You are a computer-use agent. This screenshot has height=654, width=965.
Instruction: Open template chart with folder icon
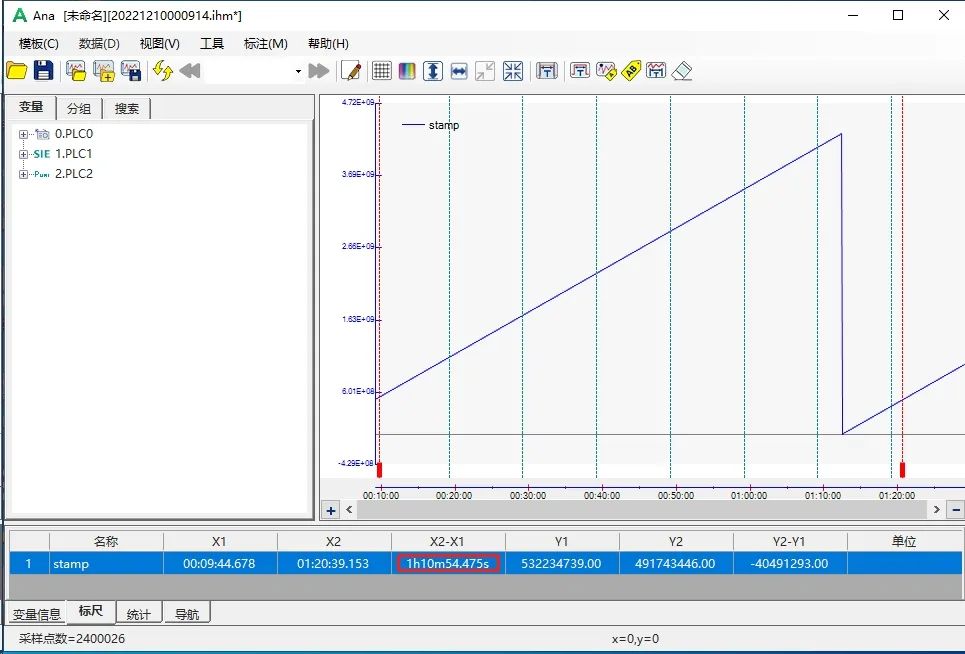76,71
